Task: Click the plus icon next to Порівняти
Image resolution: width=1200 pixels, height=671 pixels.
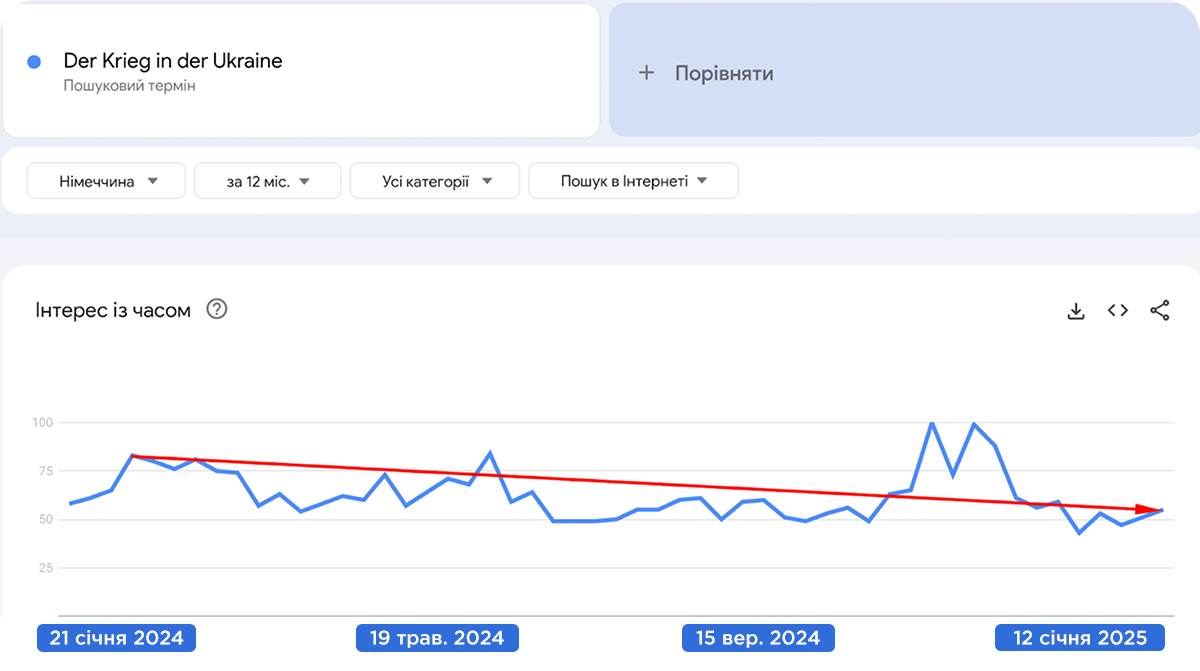Action: point(647,73)
